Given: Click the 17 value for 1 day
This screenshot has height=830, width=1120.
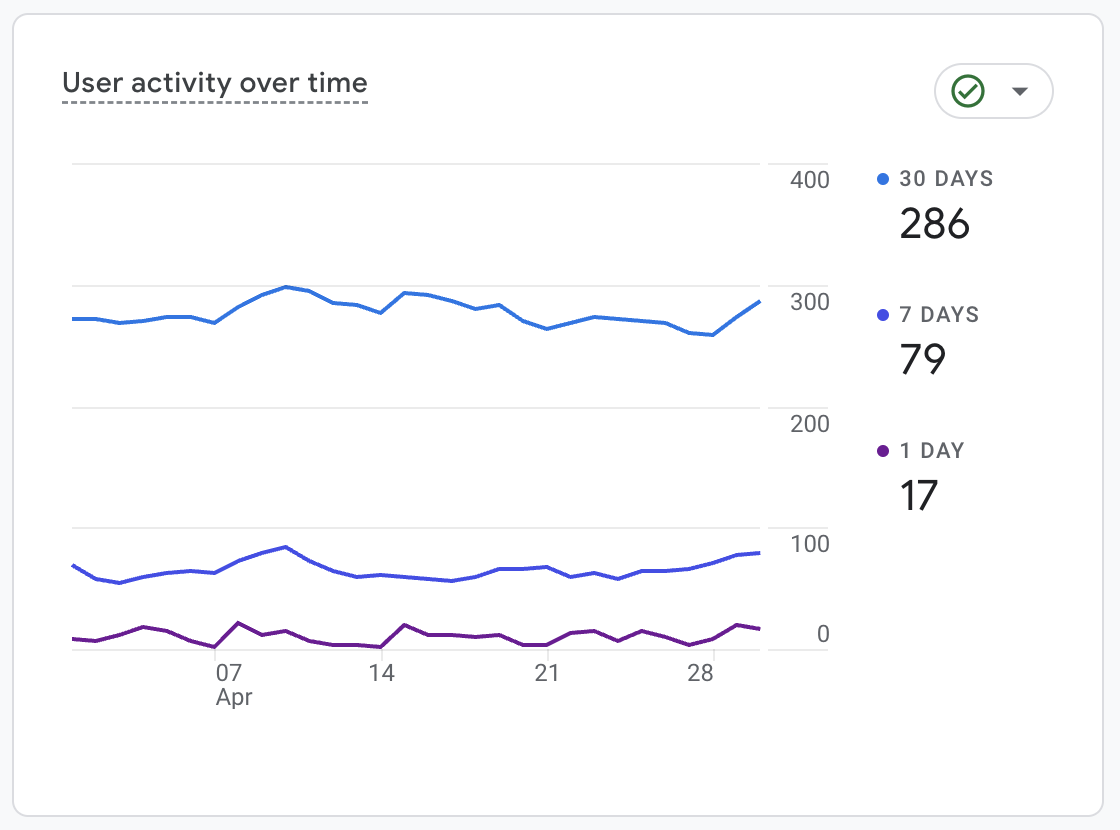Looking at the screenshot, I should [918, 495].
